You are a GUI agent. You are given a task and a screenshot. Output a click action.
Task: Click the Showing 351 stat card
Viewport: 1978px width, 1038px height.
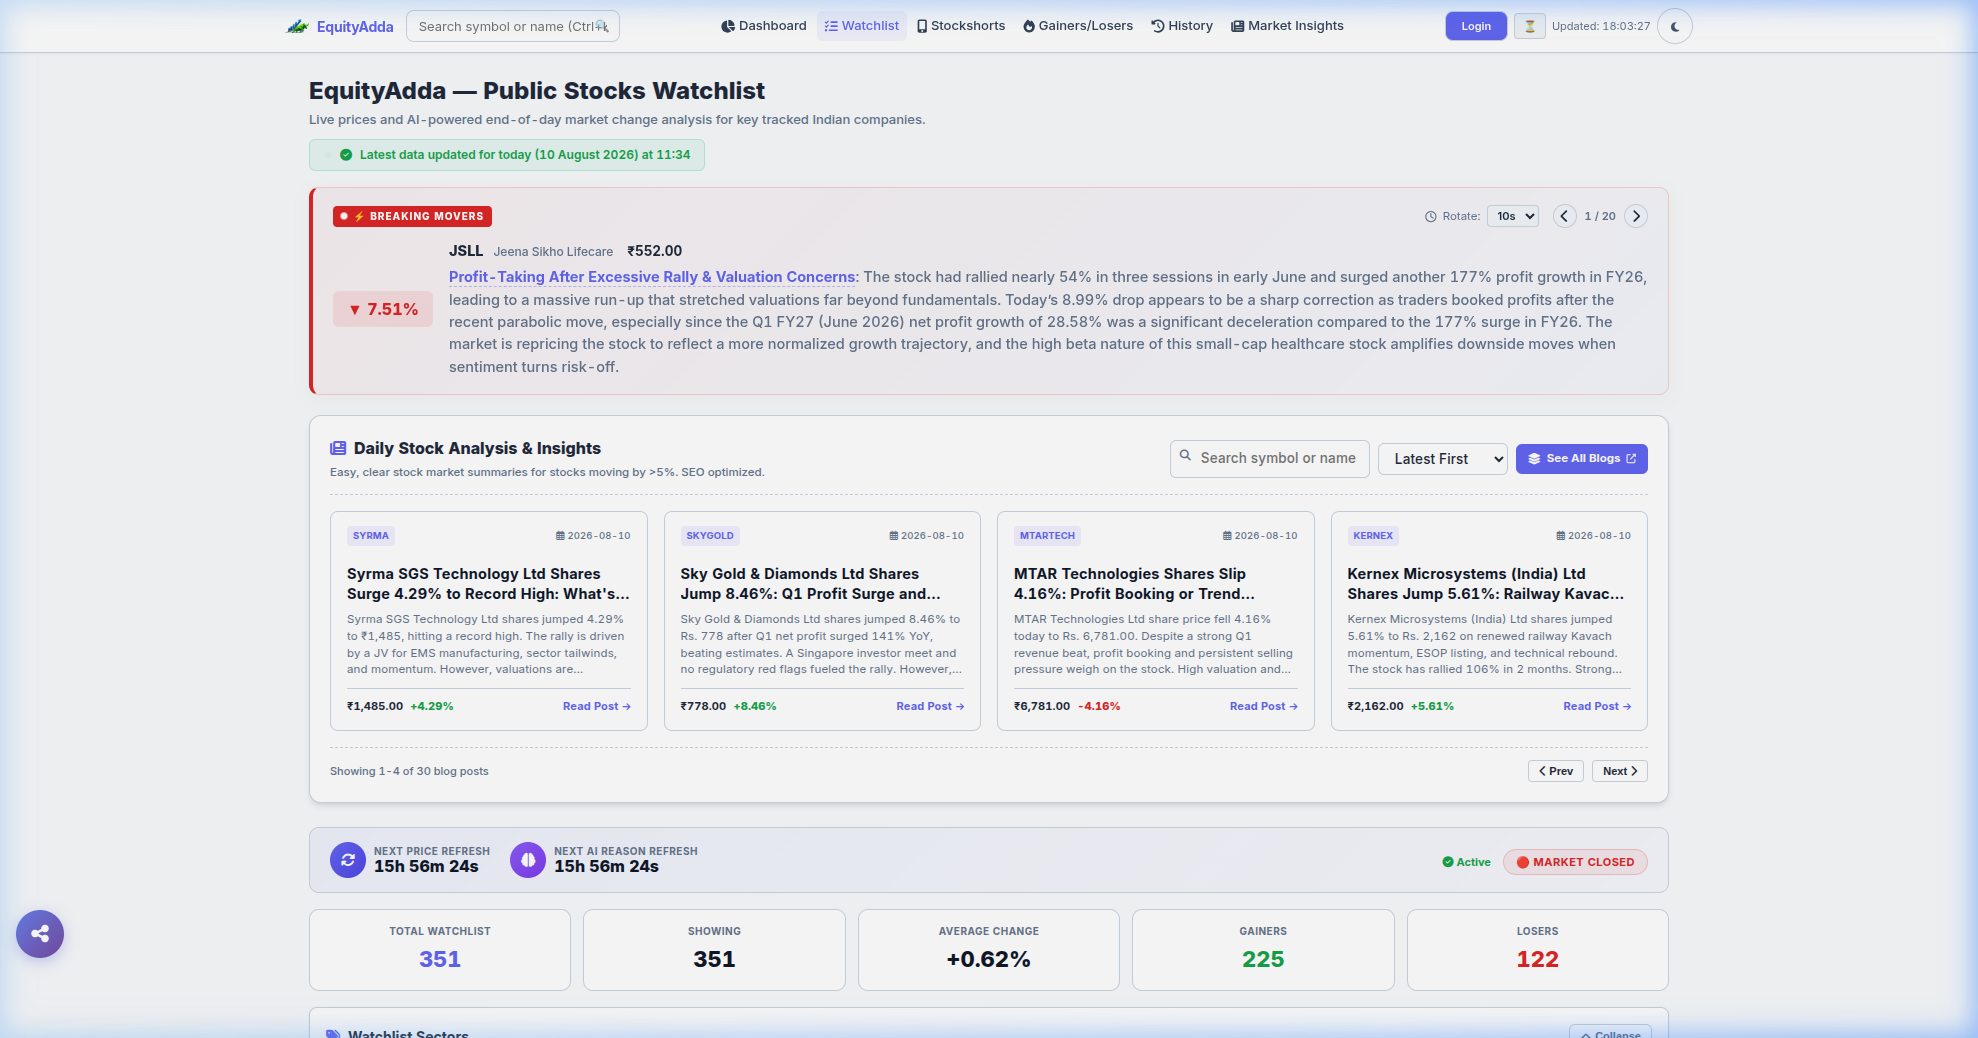click(x=714, y=950)
